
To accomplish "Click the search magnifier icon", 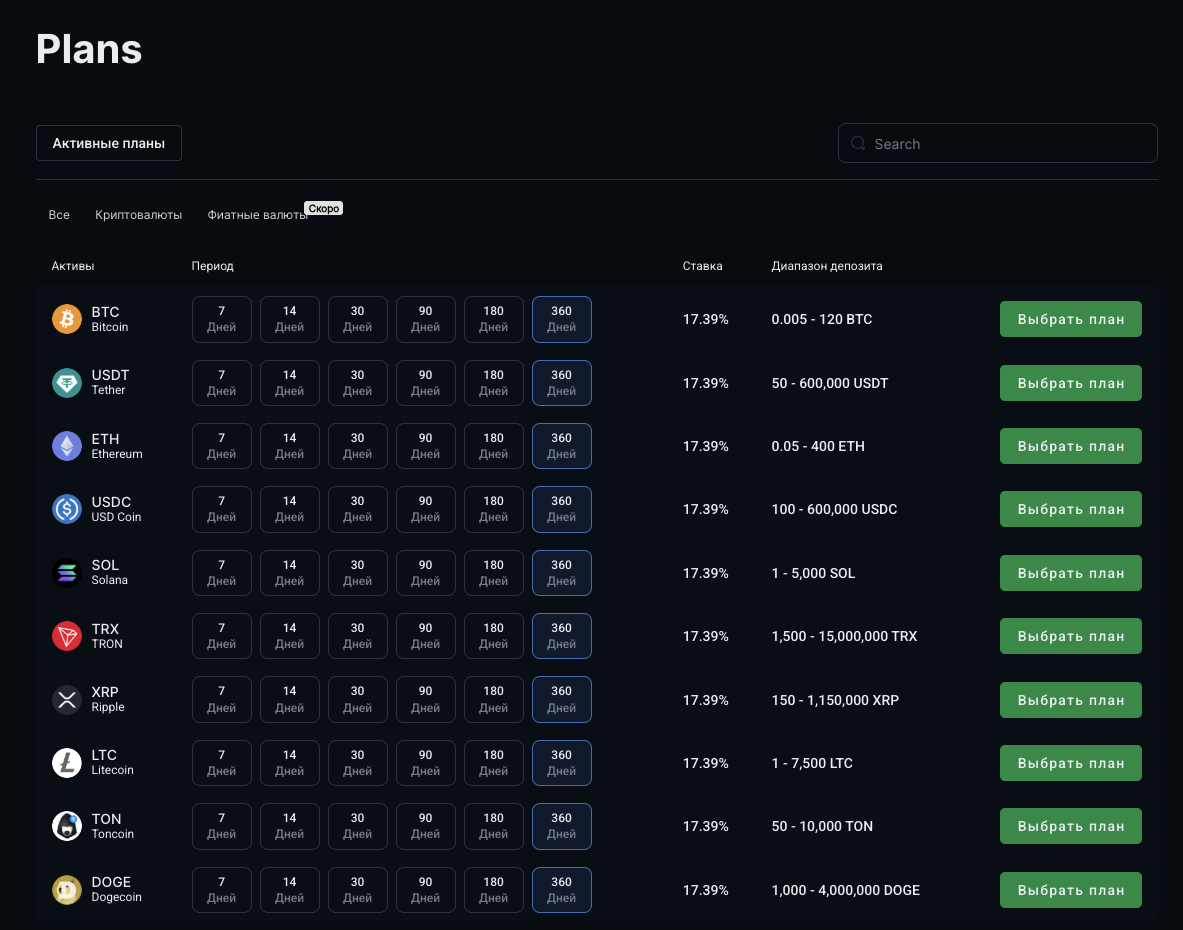I will pyautogui.click(x=858, y=143).
